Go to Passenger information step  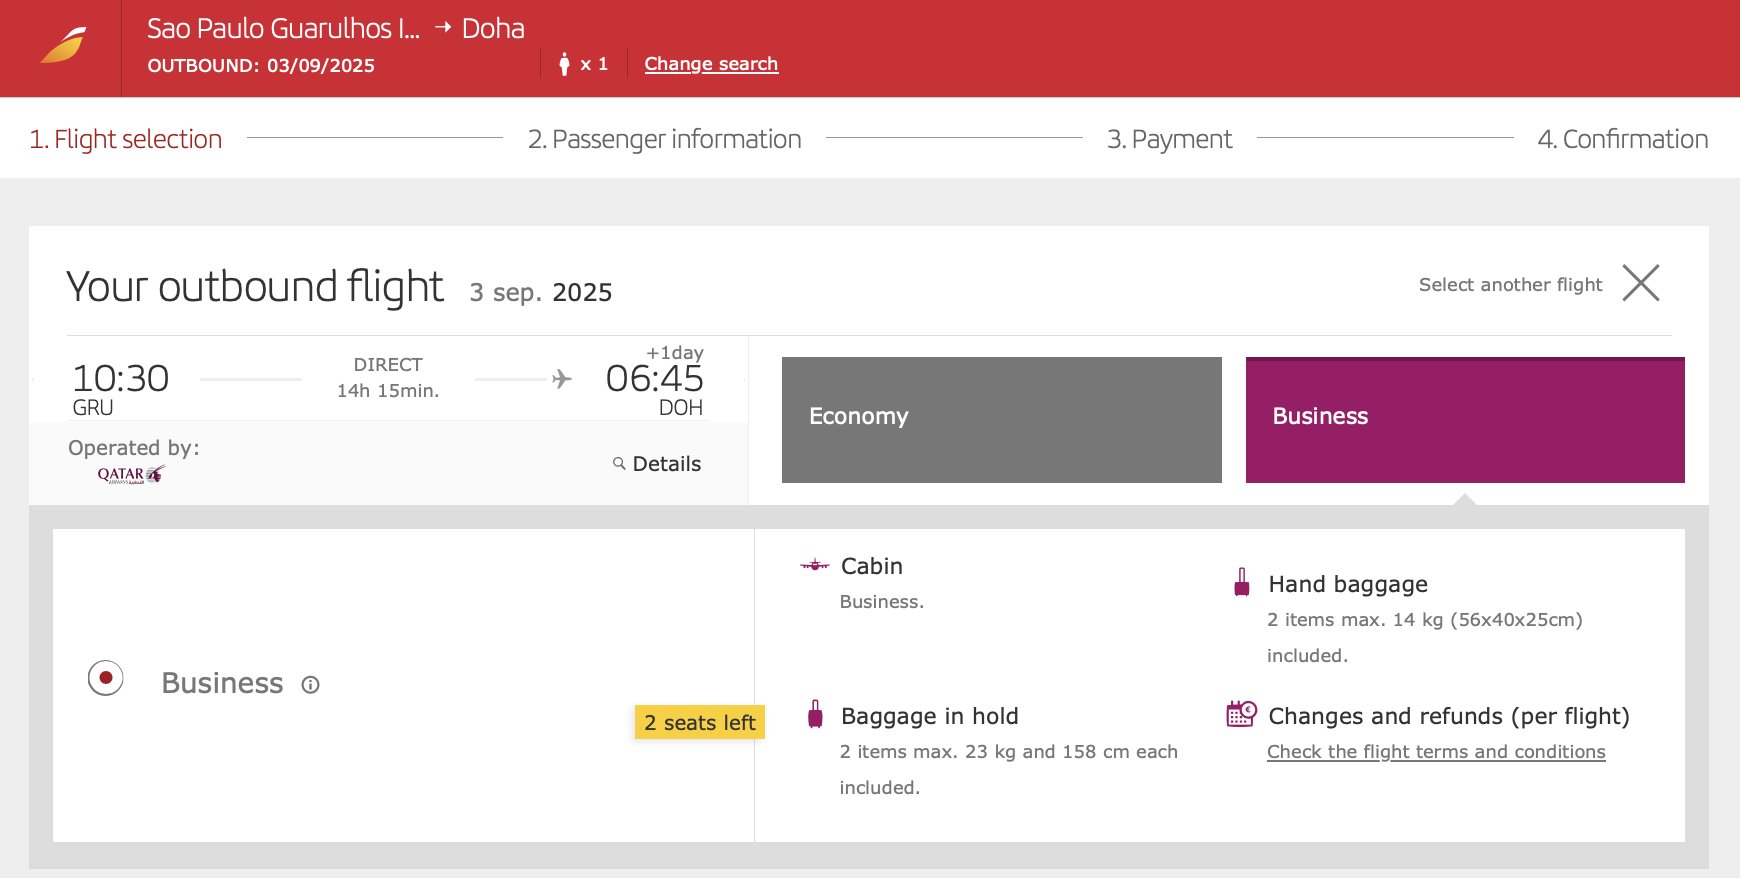coord(664,139)
